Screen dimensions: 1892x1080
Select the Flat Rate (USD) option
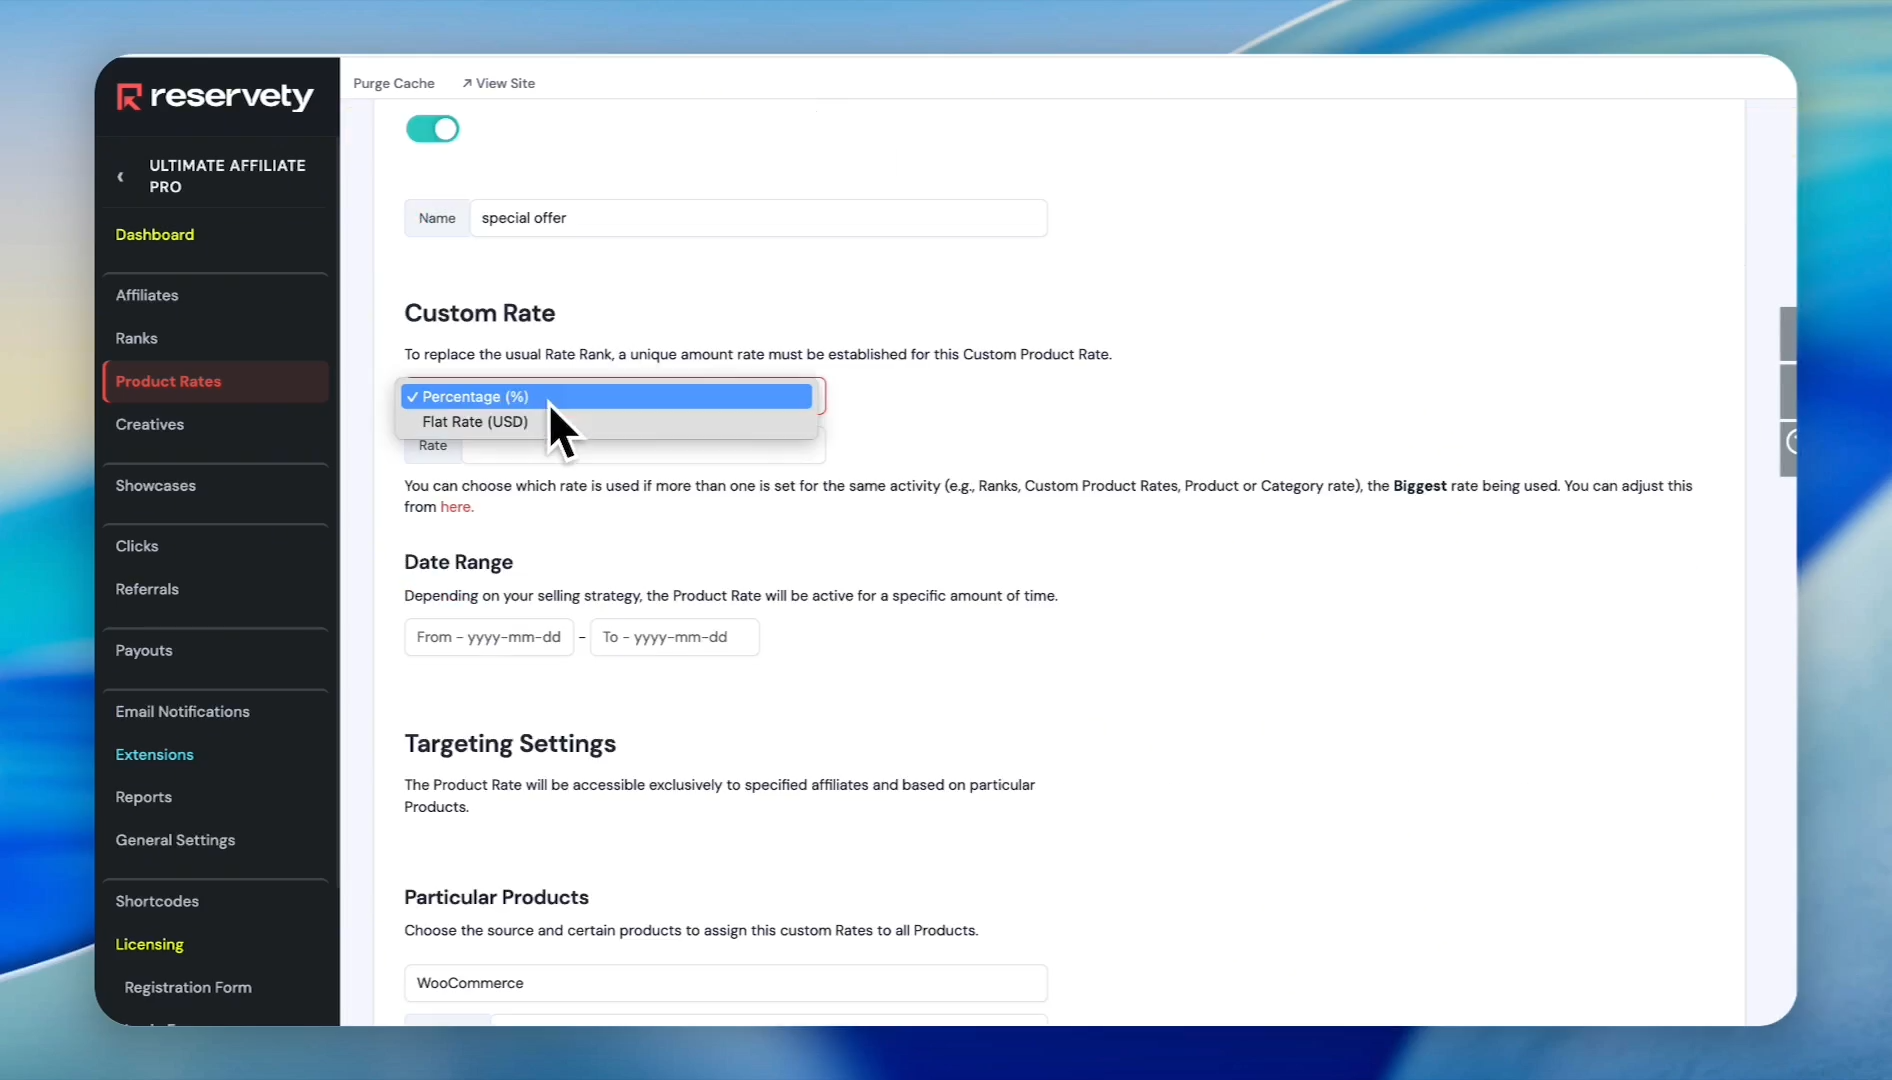click(475, 422)
